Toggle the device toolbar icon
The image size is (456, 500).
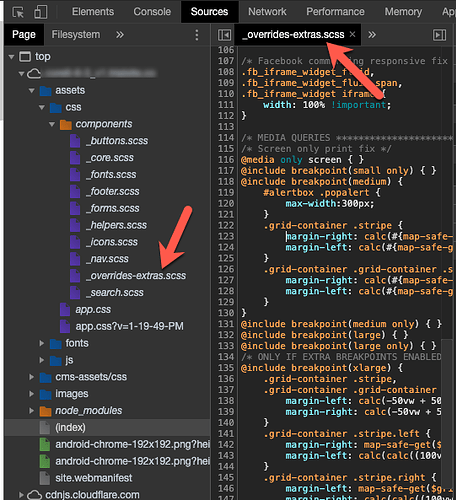pos(41,12)
